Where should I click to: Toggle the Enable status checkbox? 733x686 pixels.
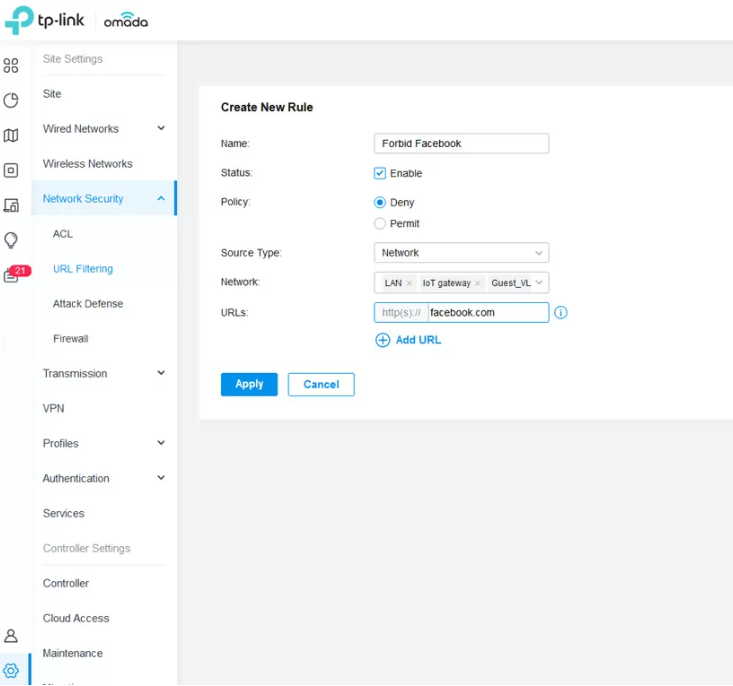[380, 173]
